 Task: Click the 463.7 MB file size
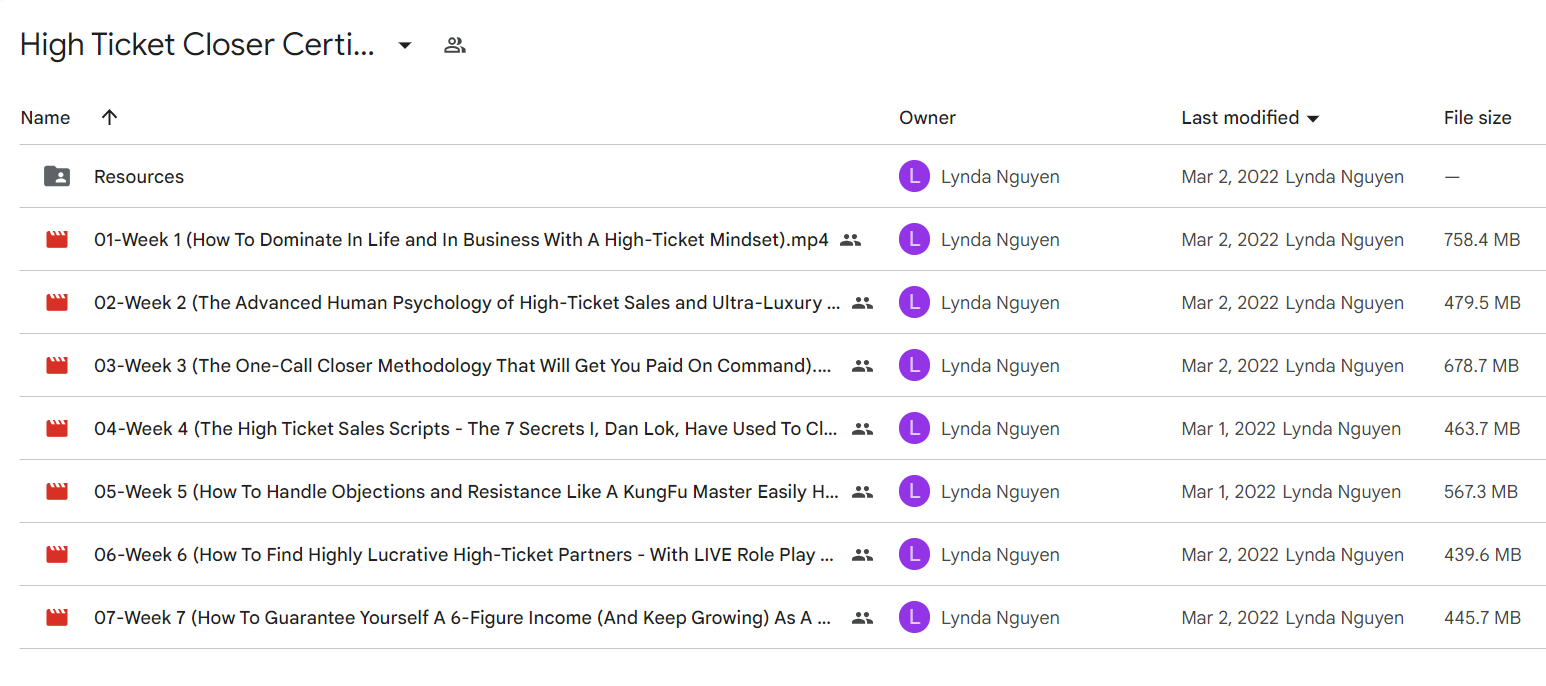[x=1482, y=429]
